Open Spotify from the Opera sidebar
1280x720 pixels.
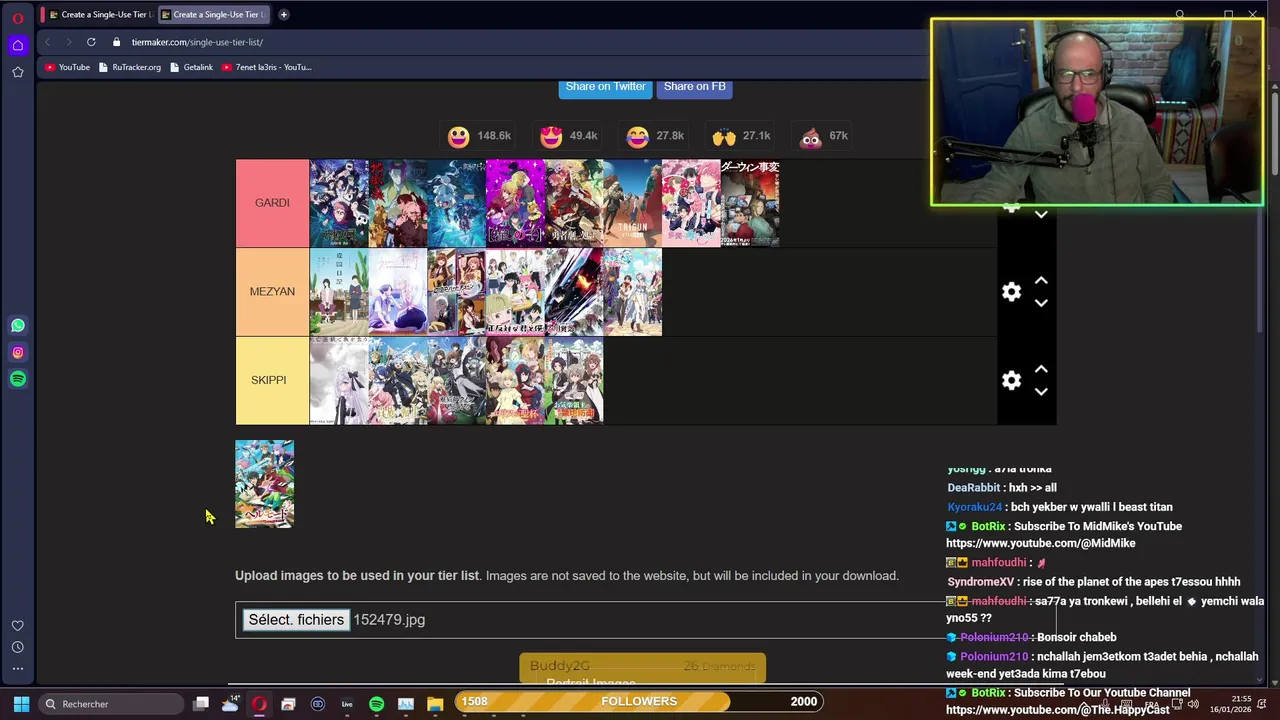[x=18, y=379]
